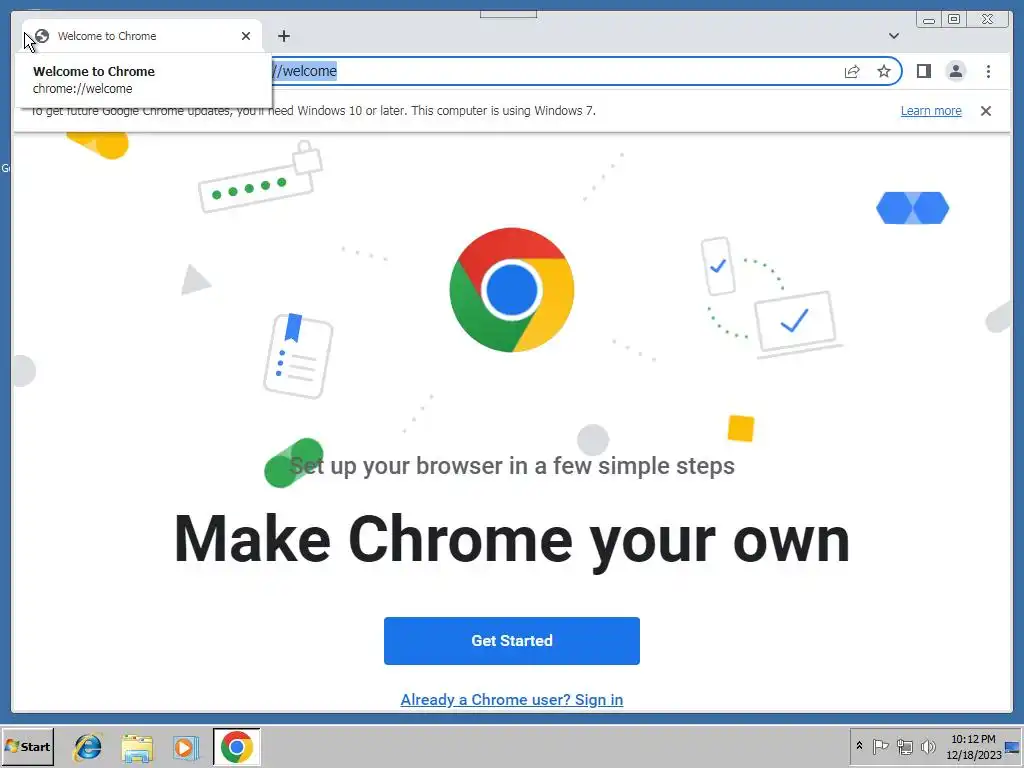Open the Action Center flag icon
Viewport: 1024px width, 768px height.
[880, 746]
